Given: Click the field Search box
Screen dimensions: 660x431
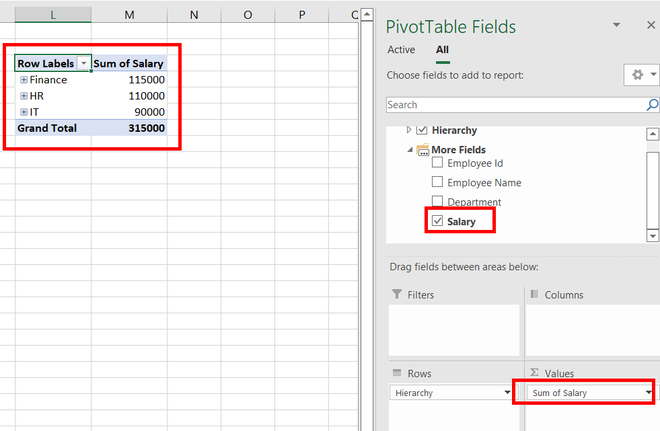Looking at the screenshot, I should coord(516,105).
